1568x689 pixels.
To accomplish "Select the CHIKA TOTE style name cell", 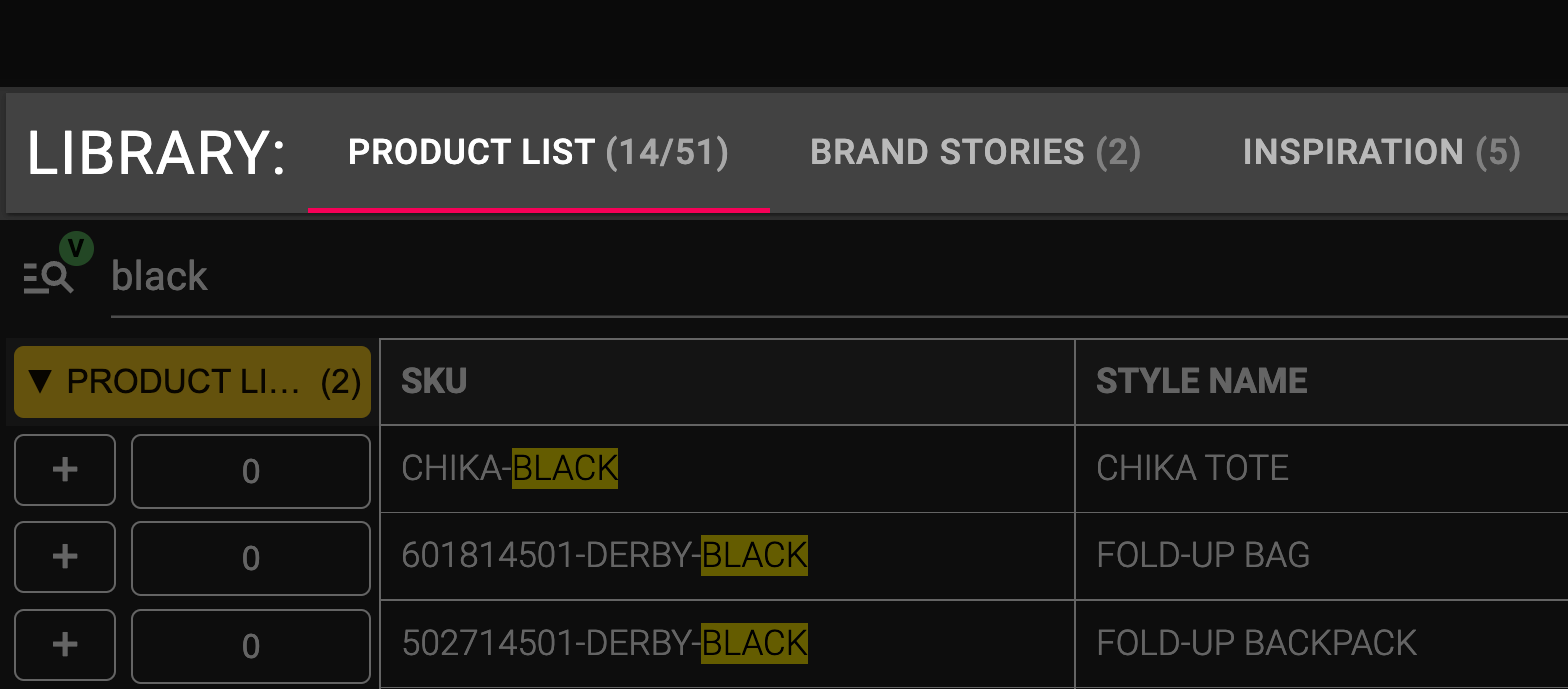I will tap(1322, 468).
